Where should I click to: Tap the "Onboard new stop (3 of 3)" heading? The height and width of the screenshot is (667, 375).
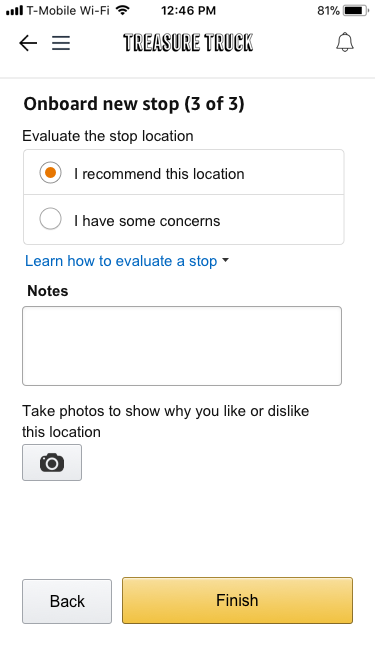(134, 104)
